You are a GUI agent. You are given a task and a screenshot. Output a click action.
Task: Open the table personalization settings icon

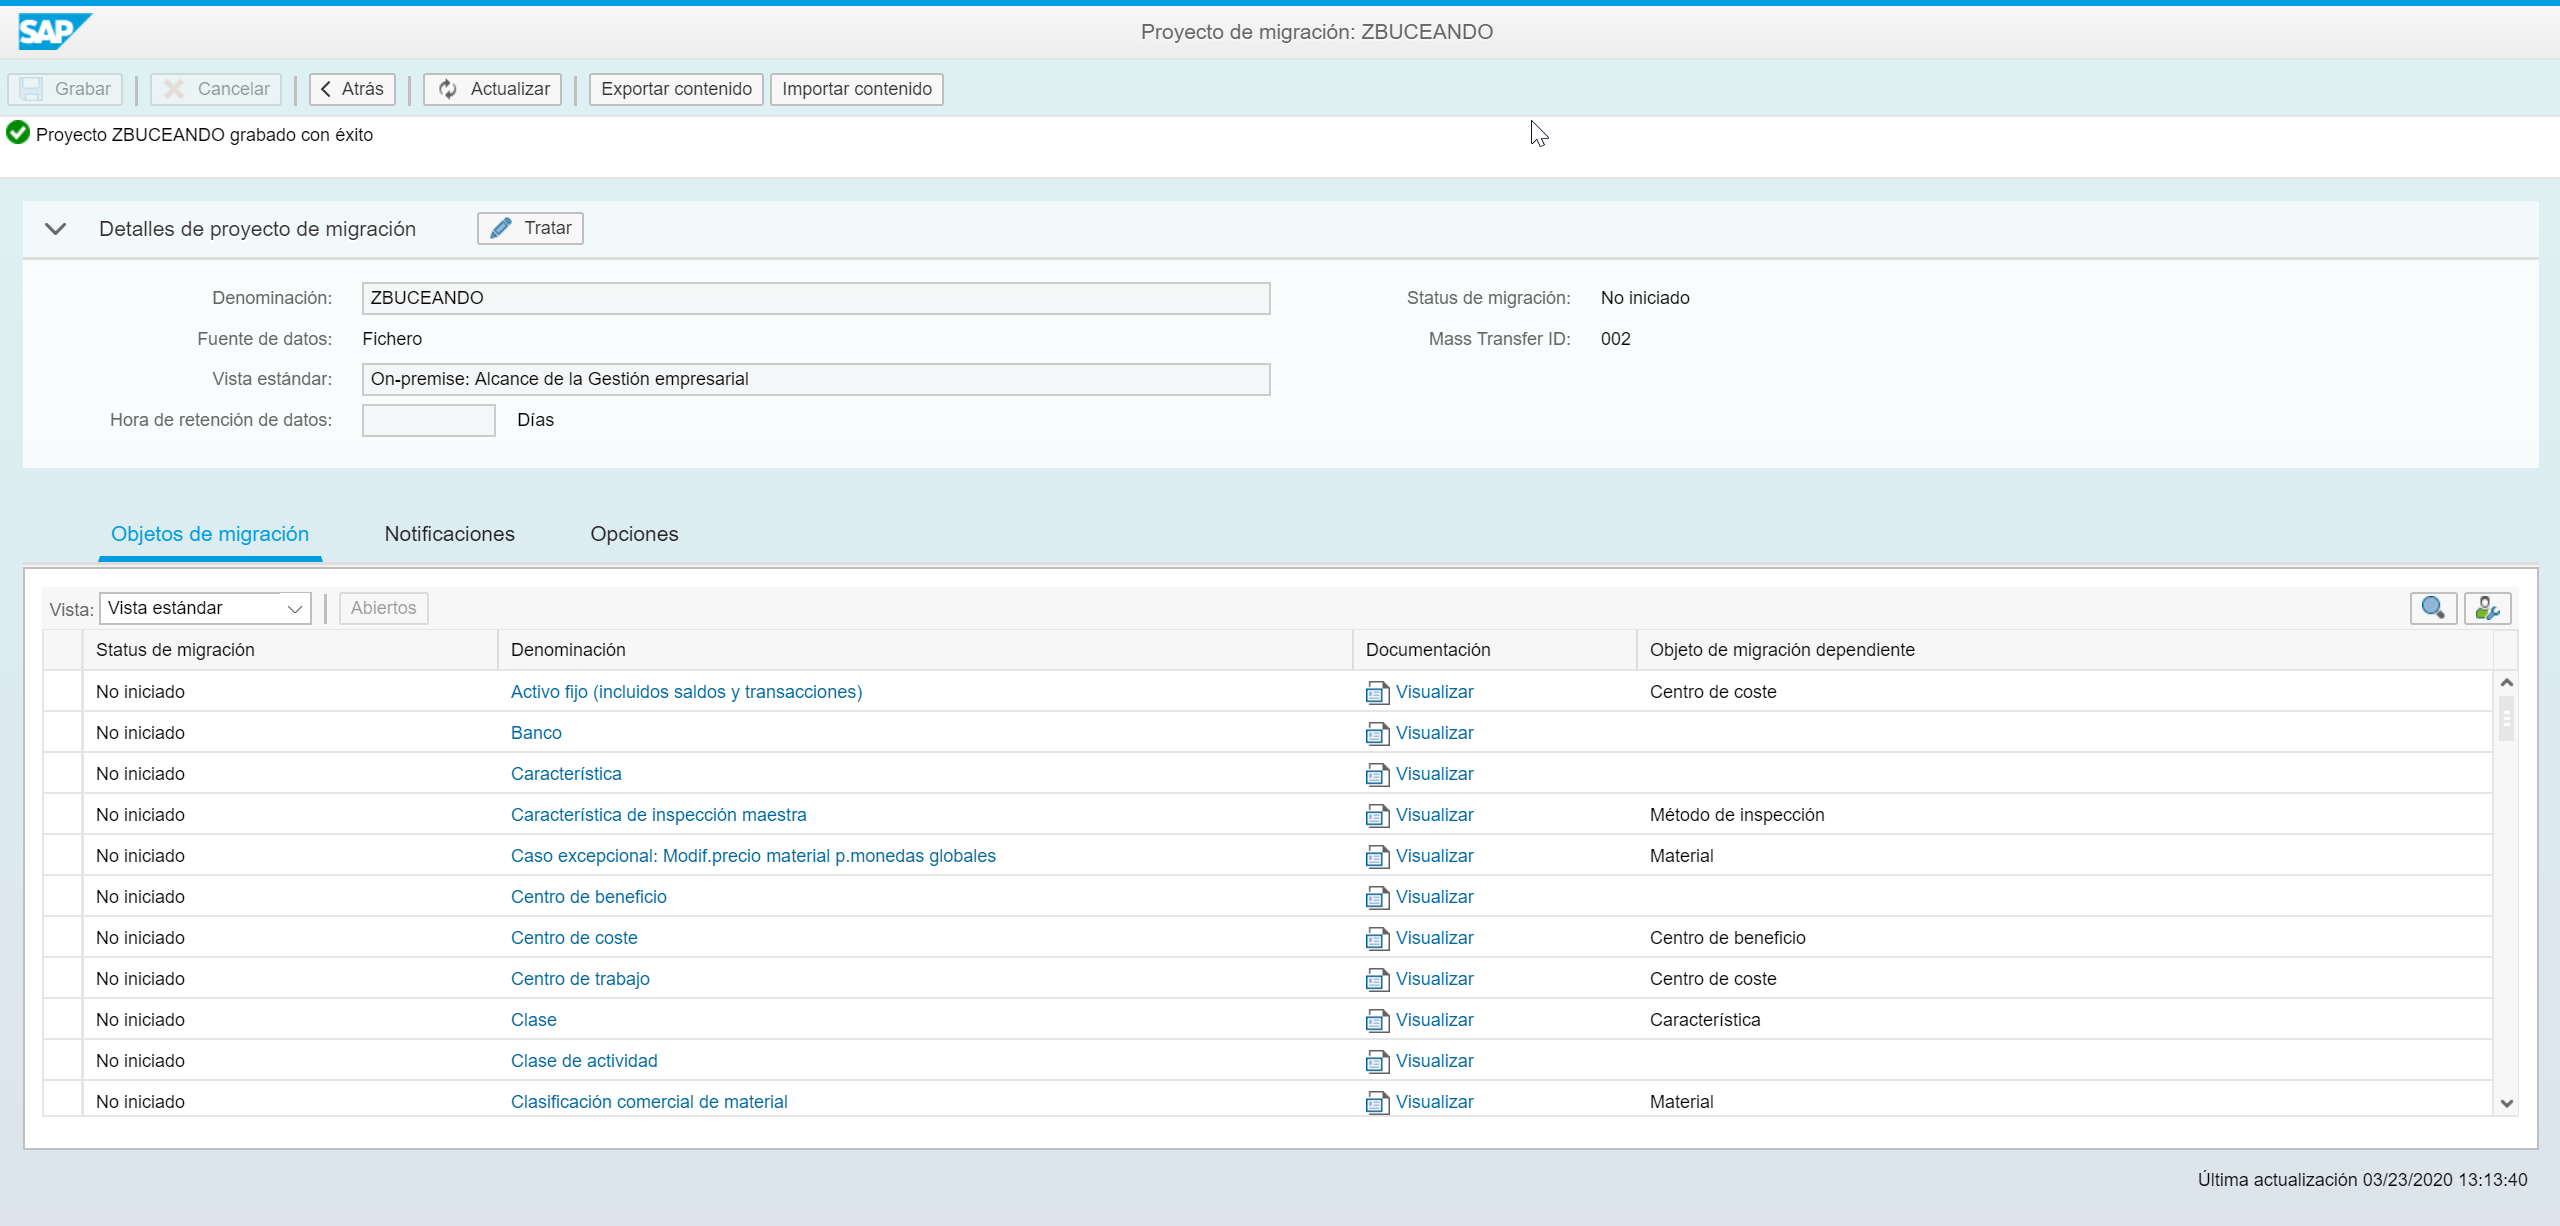[2487, 608]
